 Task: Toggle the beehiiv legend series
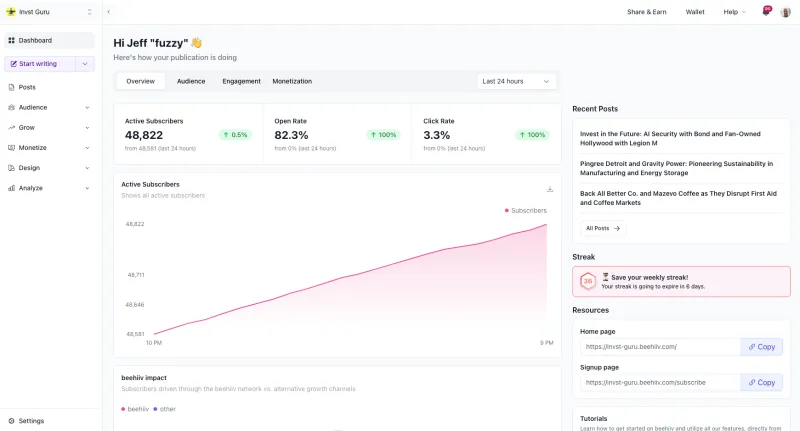tap(135, 409)
